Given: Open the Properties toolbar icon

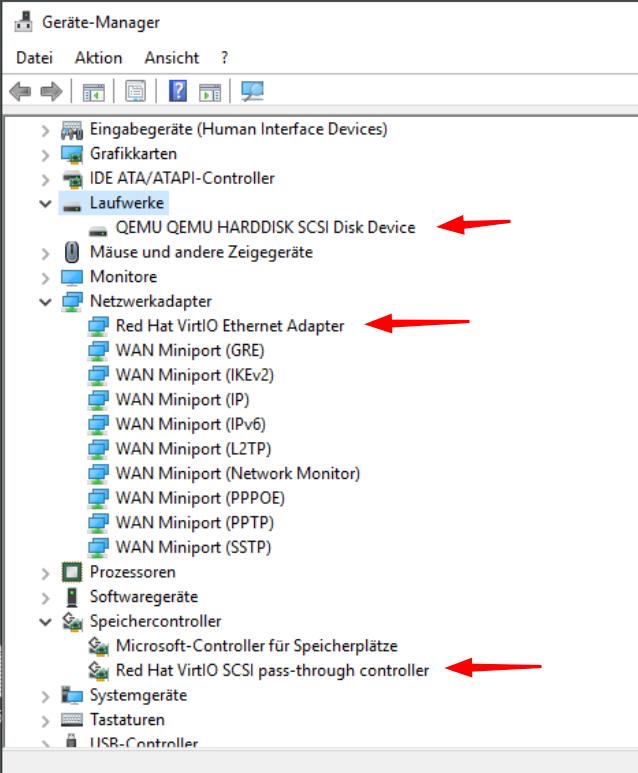Looking at the screenshot, I should point(135,91).
